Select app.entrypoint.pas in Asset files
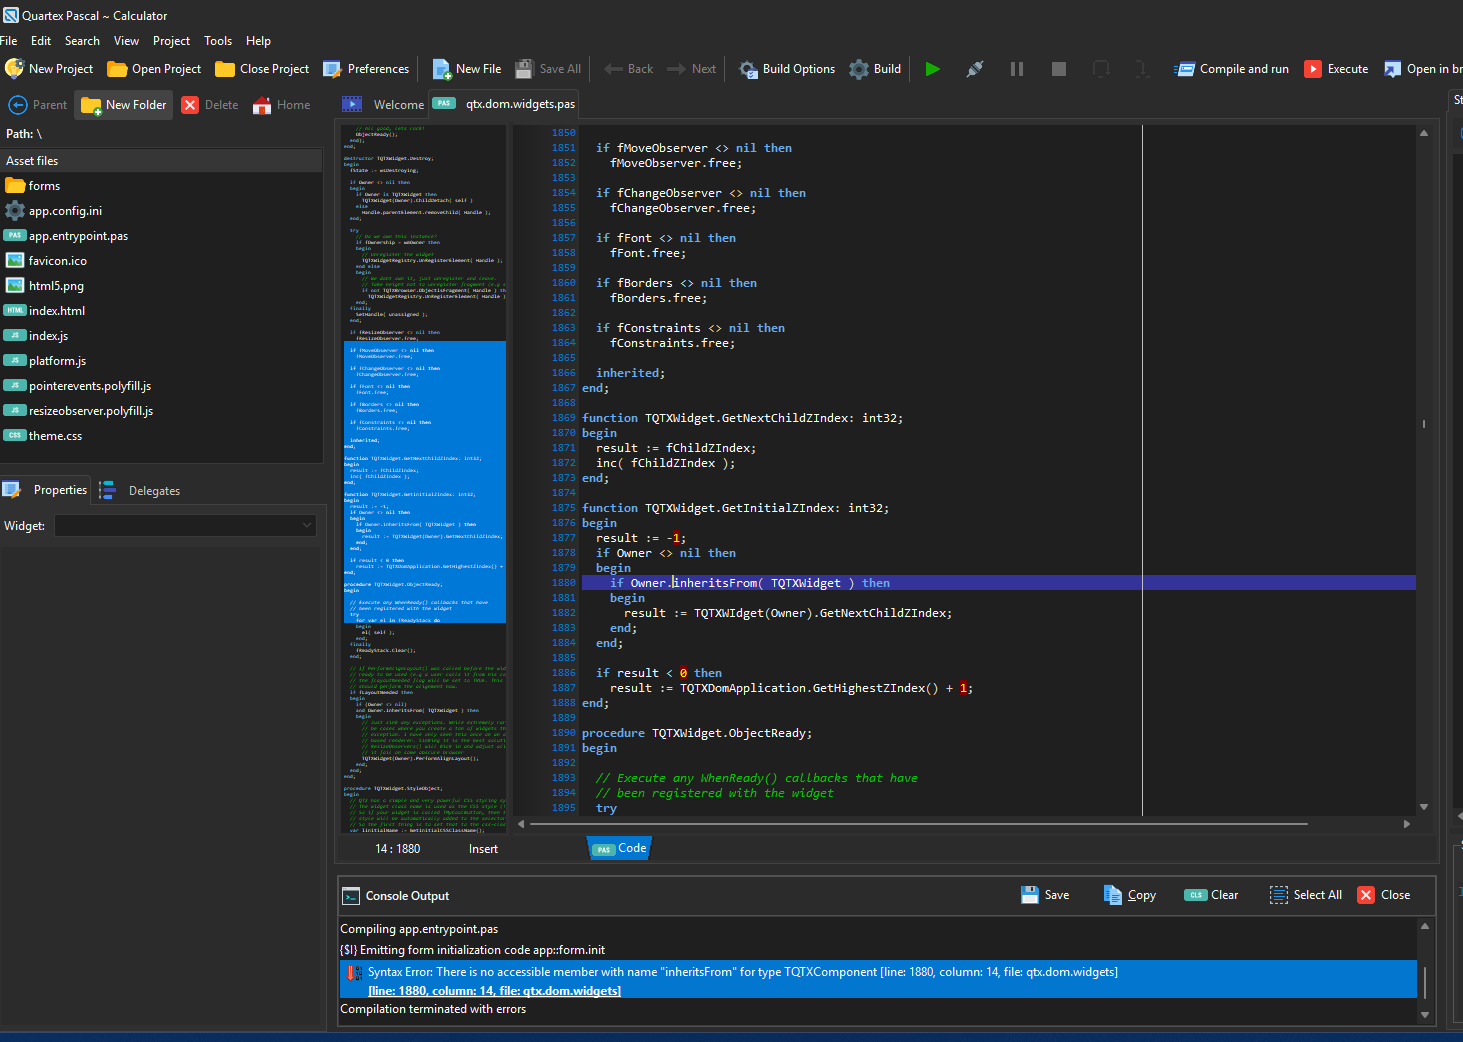The width and height of the screenshot is (1463, 1042). [x=78, y=236]
